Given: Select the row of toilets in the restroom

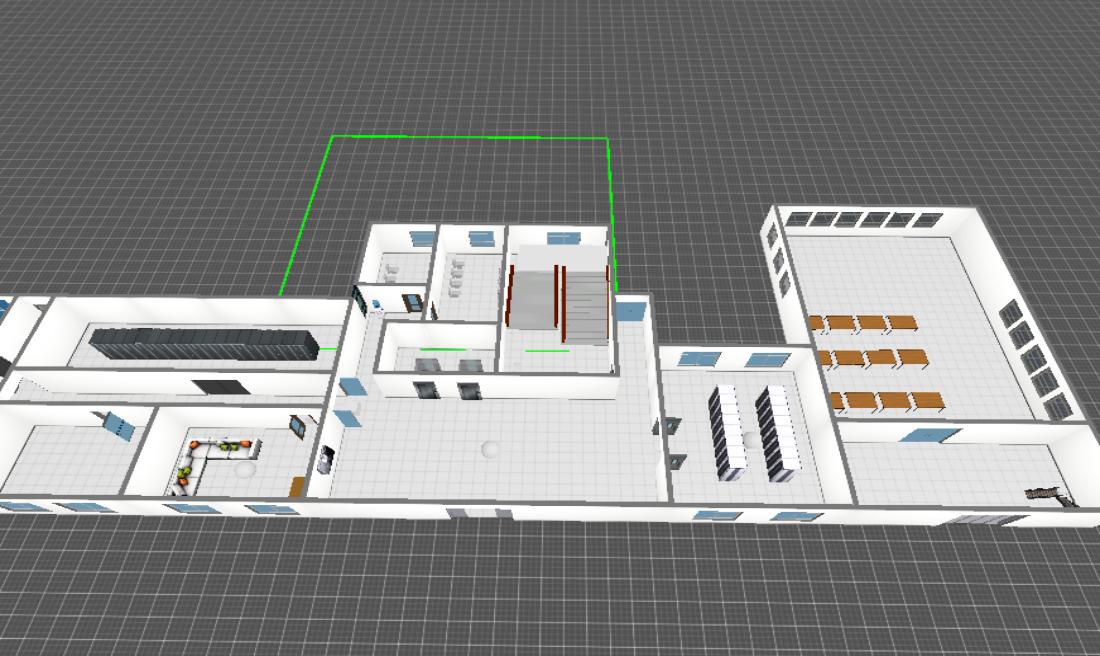Looking at the screenshot, I should 458,277.
